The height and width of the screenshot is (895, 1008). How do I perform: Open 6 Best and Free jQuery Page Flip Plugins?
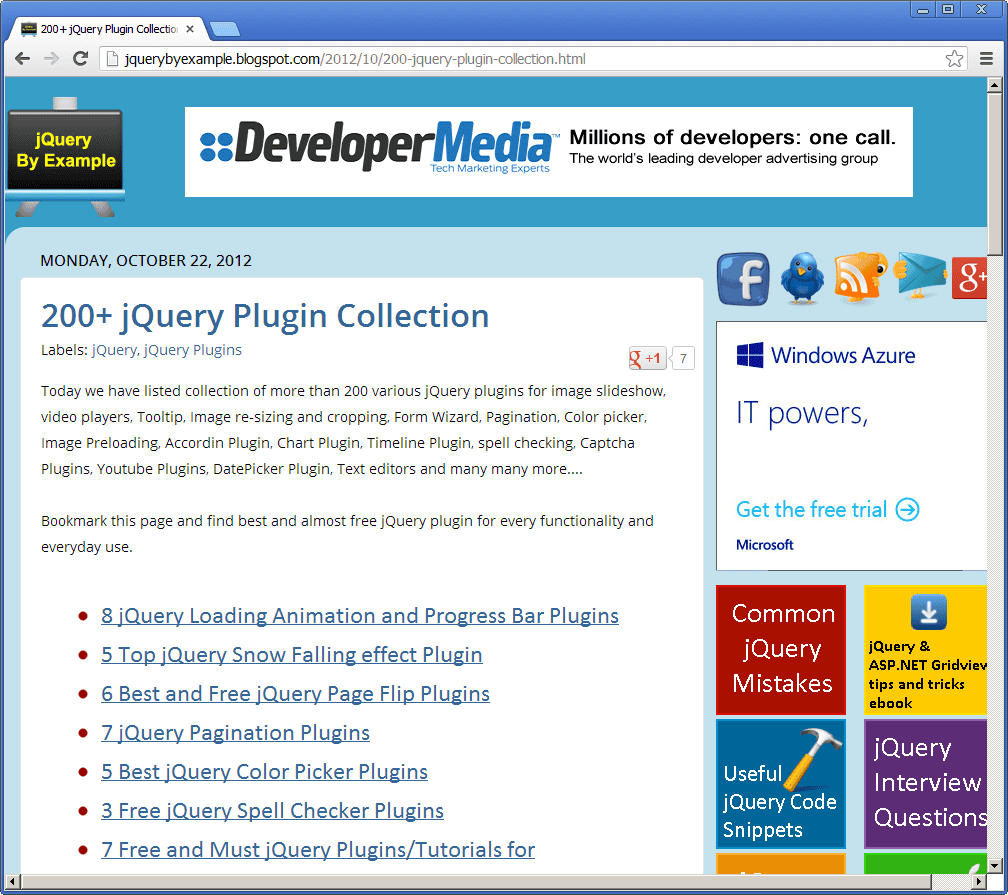pos(295,694)
